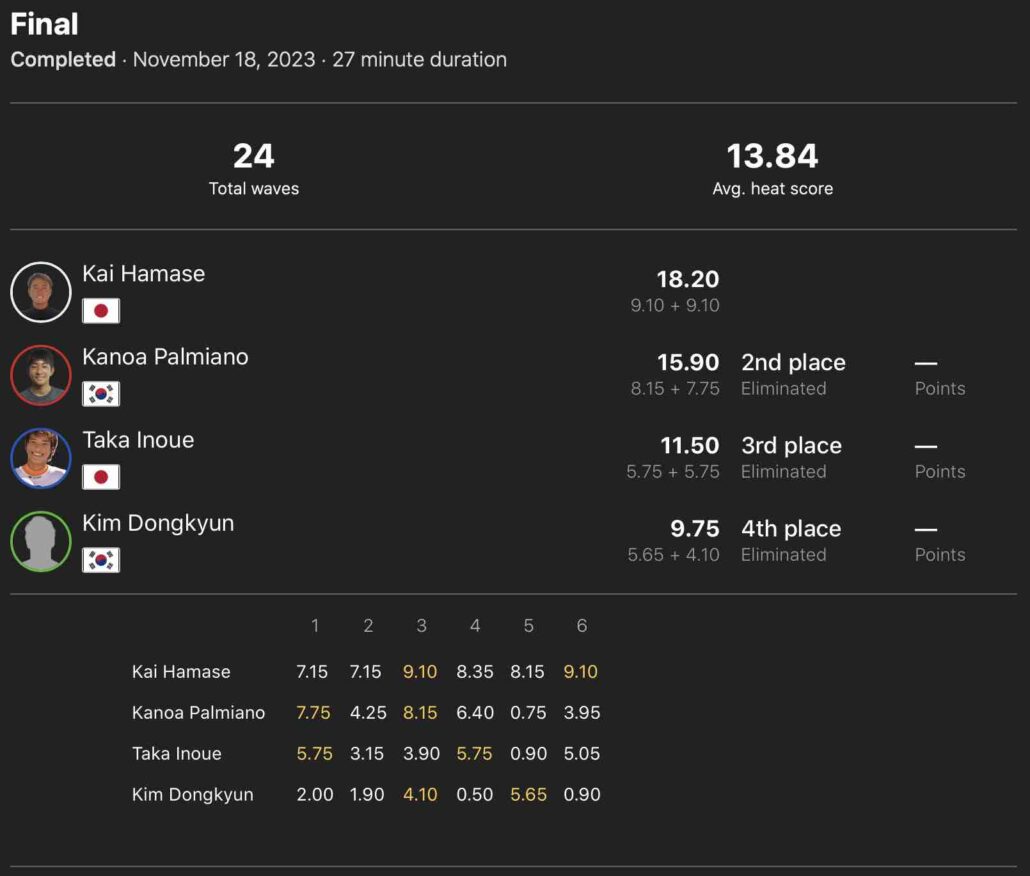
Task: Select Kanoa Palmiano's highlighted 8.15 wave score
Action: coord(420,713)
